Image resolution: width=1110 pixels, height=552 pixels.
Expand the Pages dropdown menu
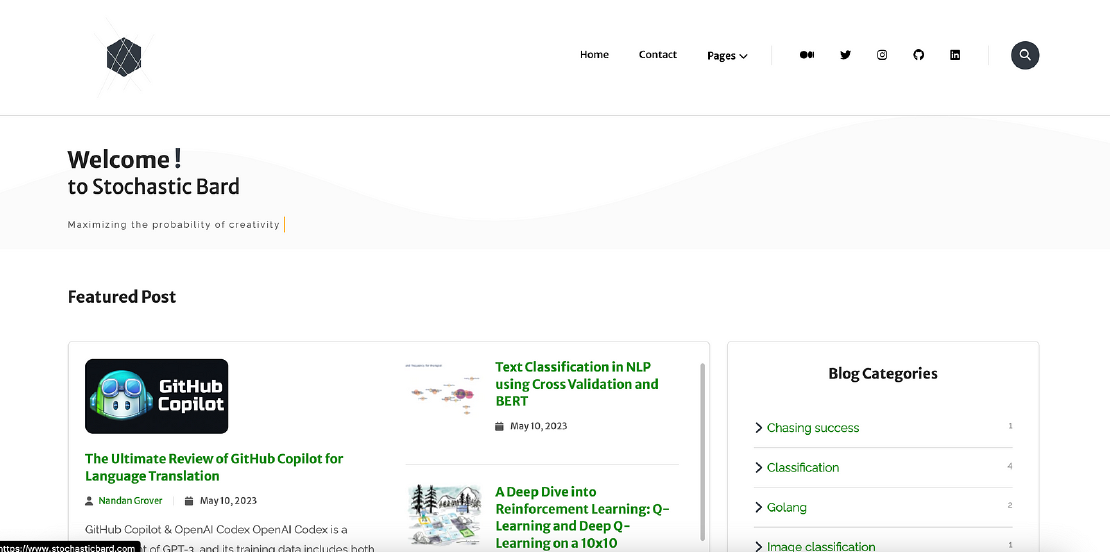[727, 56]
